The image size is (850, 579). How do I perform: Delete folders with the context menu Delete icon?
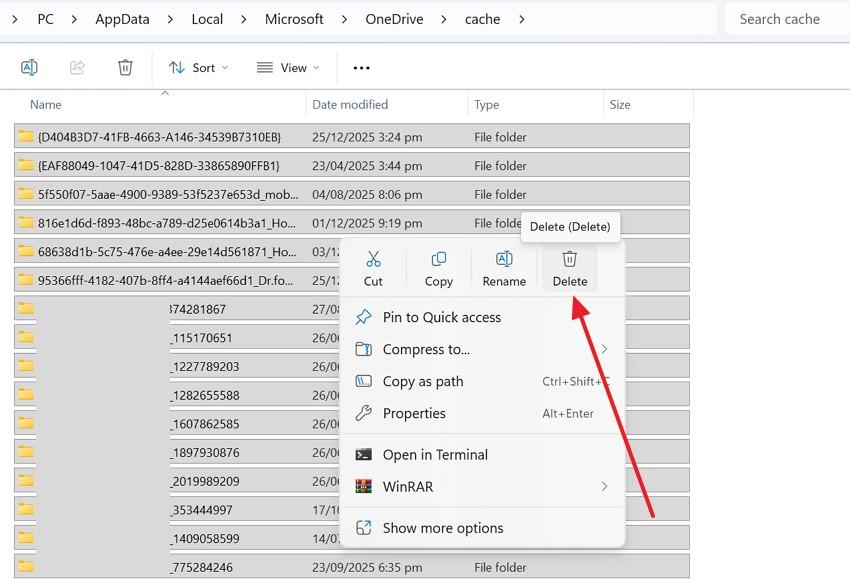[x=569, y=268]
